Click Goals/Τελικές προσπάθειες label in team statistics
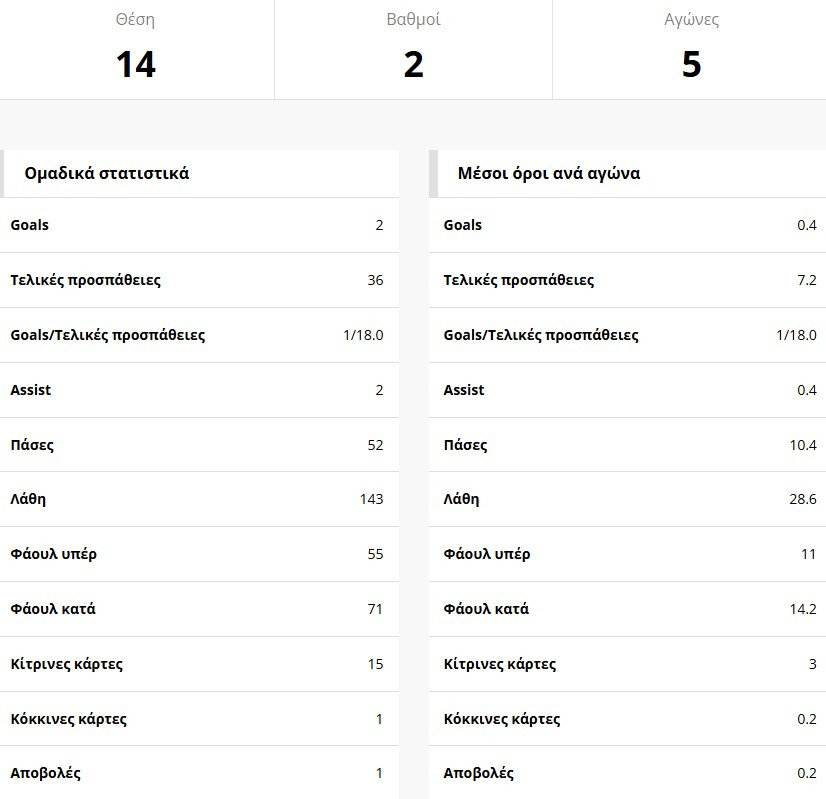The width and height of the screenshot is (826, 799). 108,335
